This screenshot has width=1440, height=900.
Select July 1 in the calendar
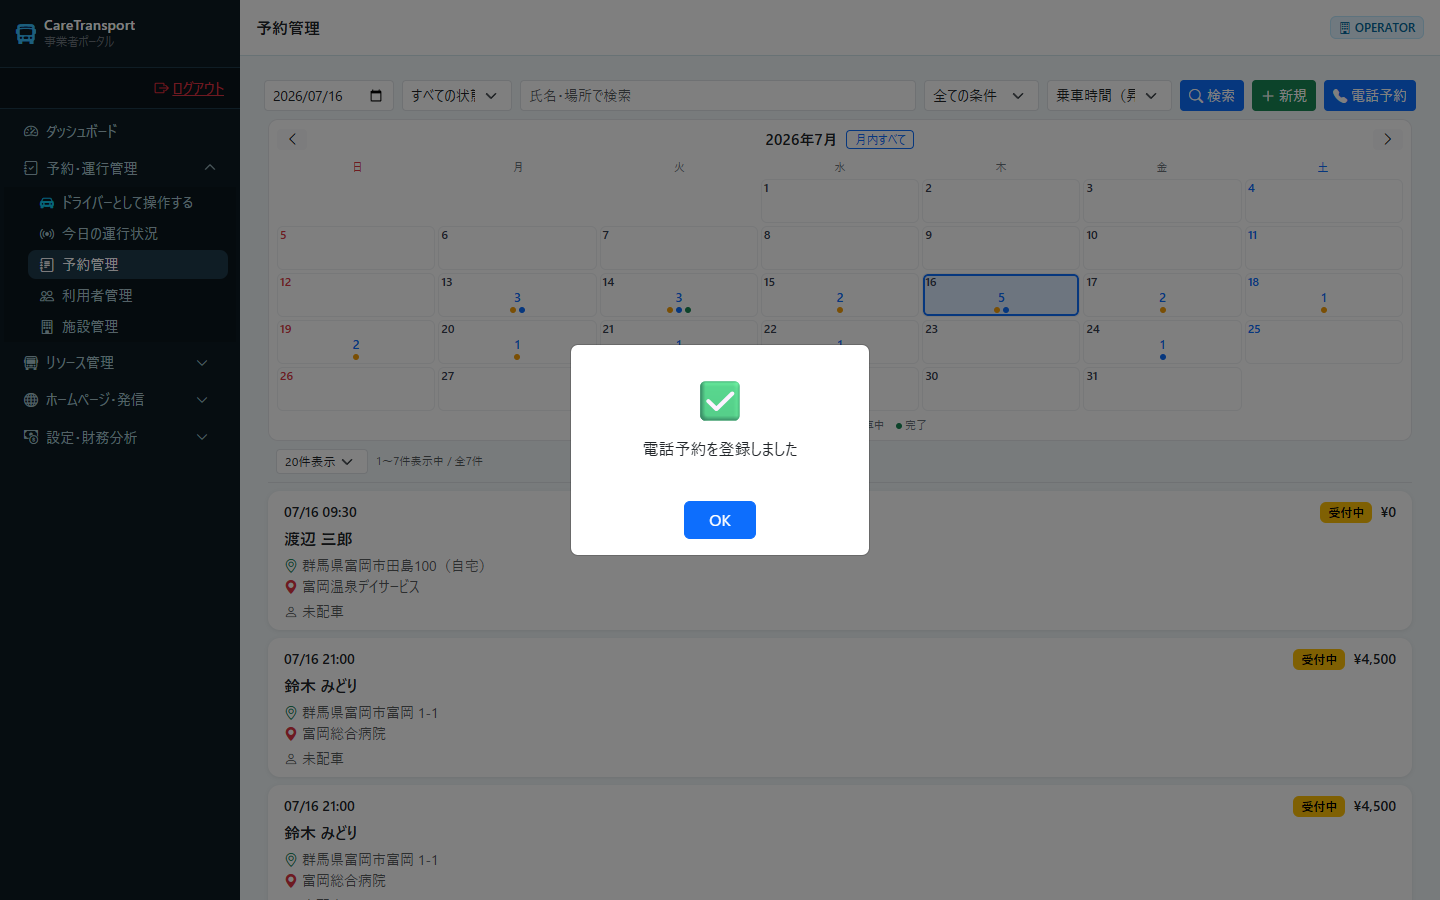click(840, 201)
